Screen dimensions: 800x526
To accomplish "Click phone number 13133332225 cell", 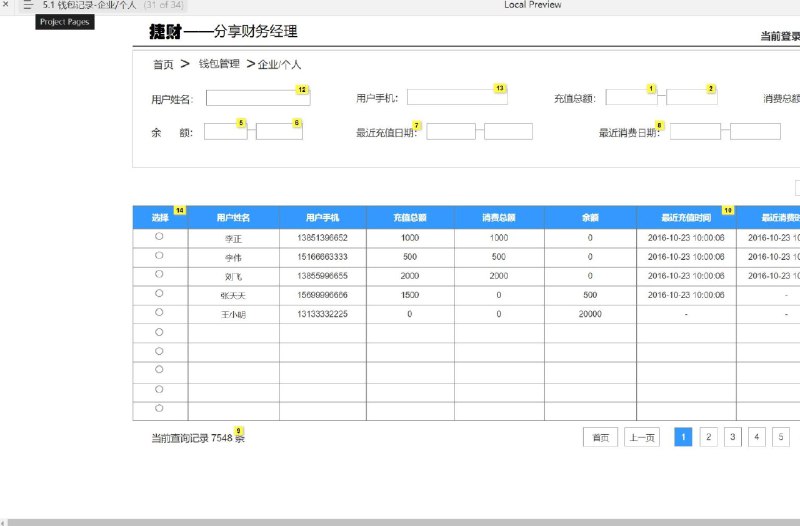I will 322,314.
